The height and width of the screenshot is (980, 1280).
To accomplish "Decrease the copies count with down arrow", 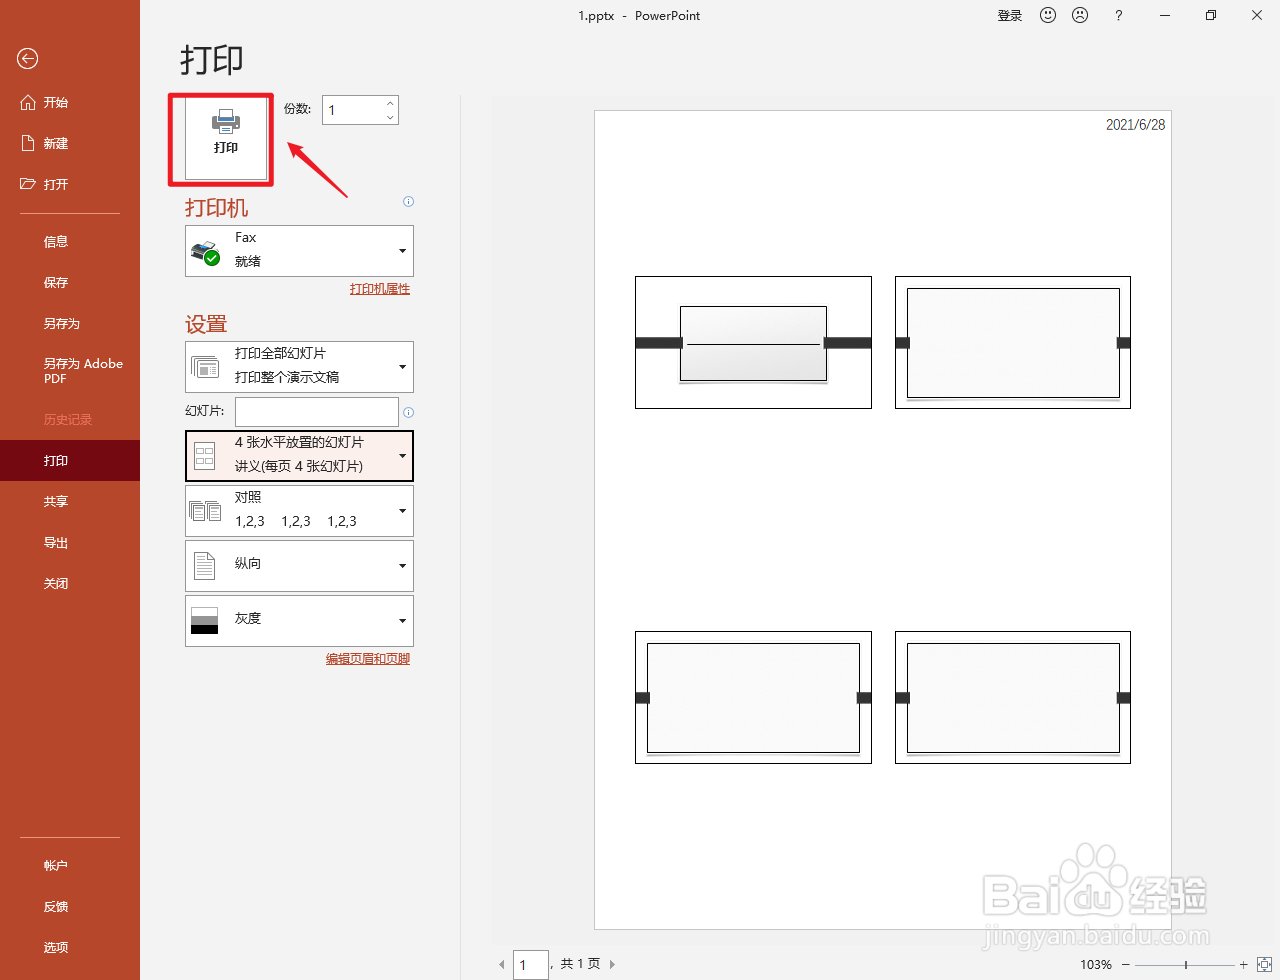I will 390,117.
